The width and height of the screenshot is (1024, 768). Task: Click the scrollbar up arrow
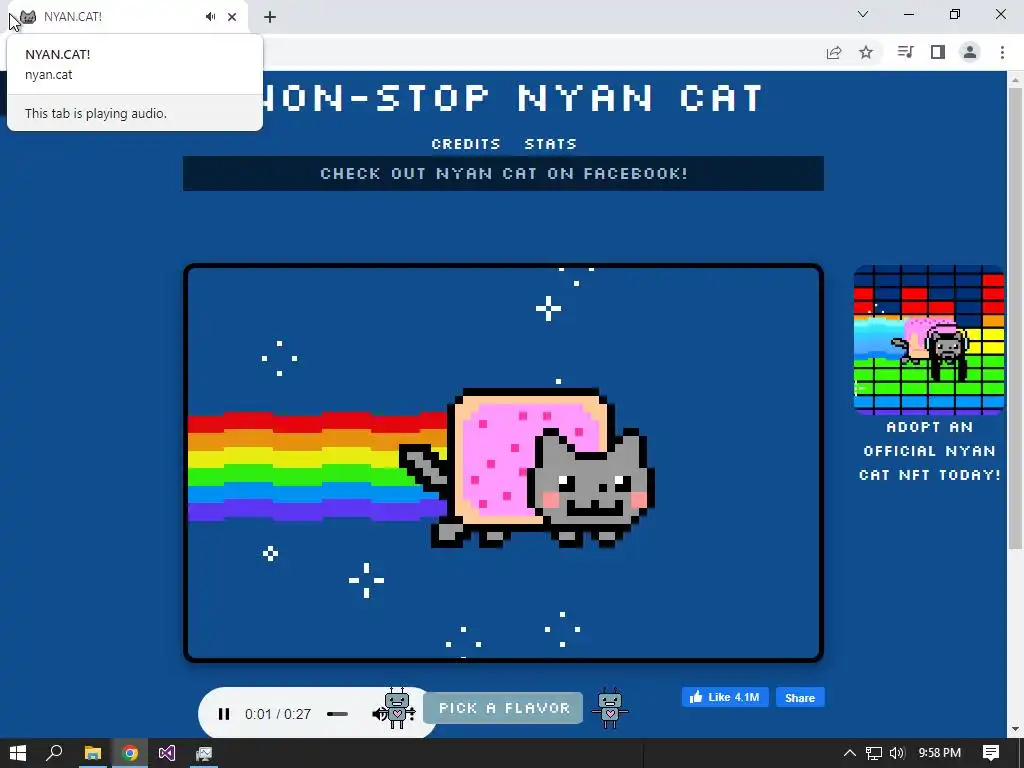(1015, 80)
